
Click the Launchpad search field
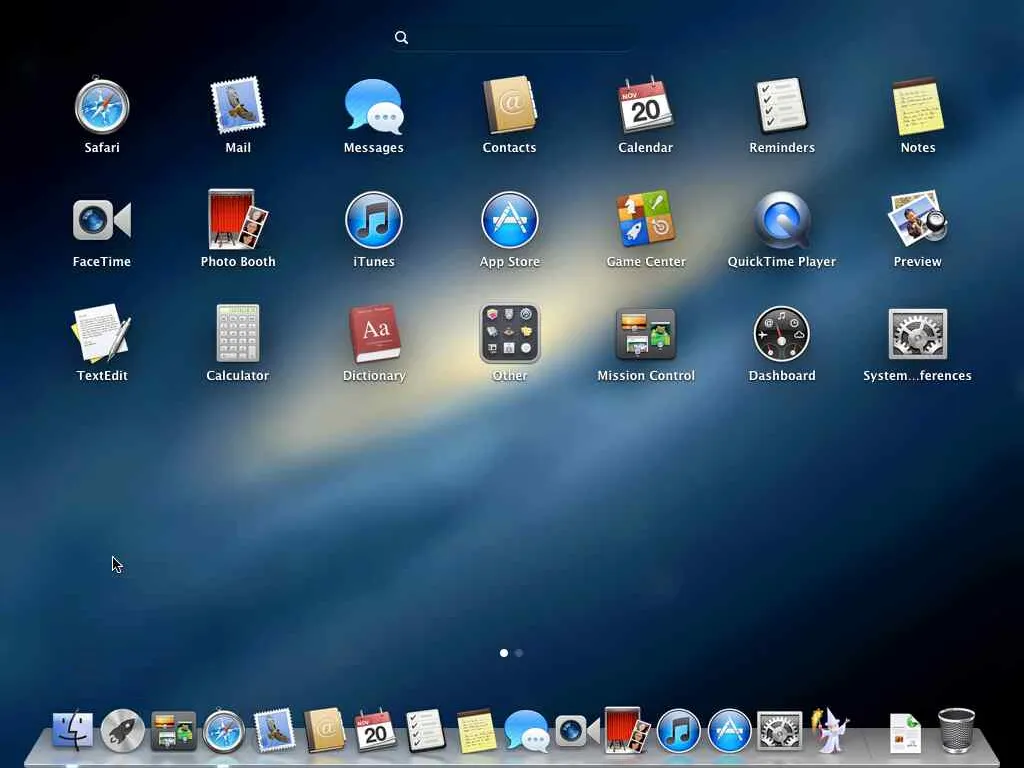(512, 37)
